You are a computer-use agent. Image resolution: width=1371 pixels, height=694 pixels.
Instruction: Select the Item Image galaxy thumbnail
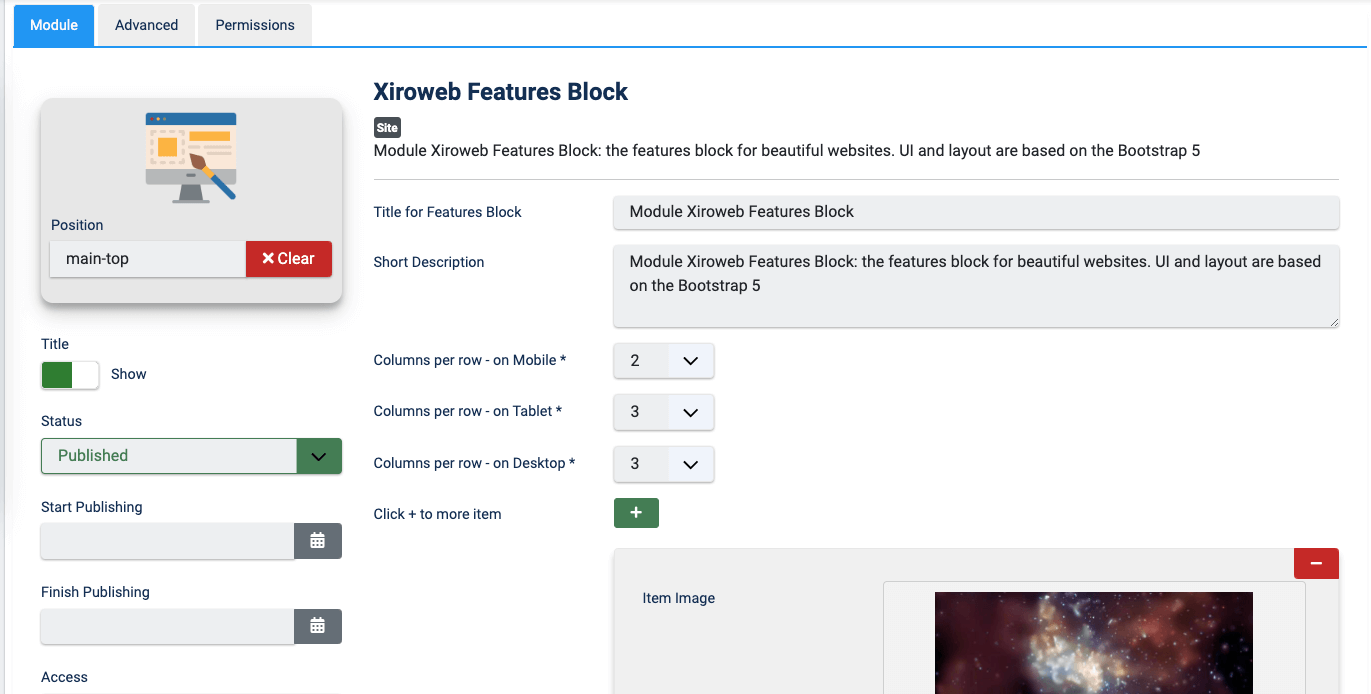1094,642
